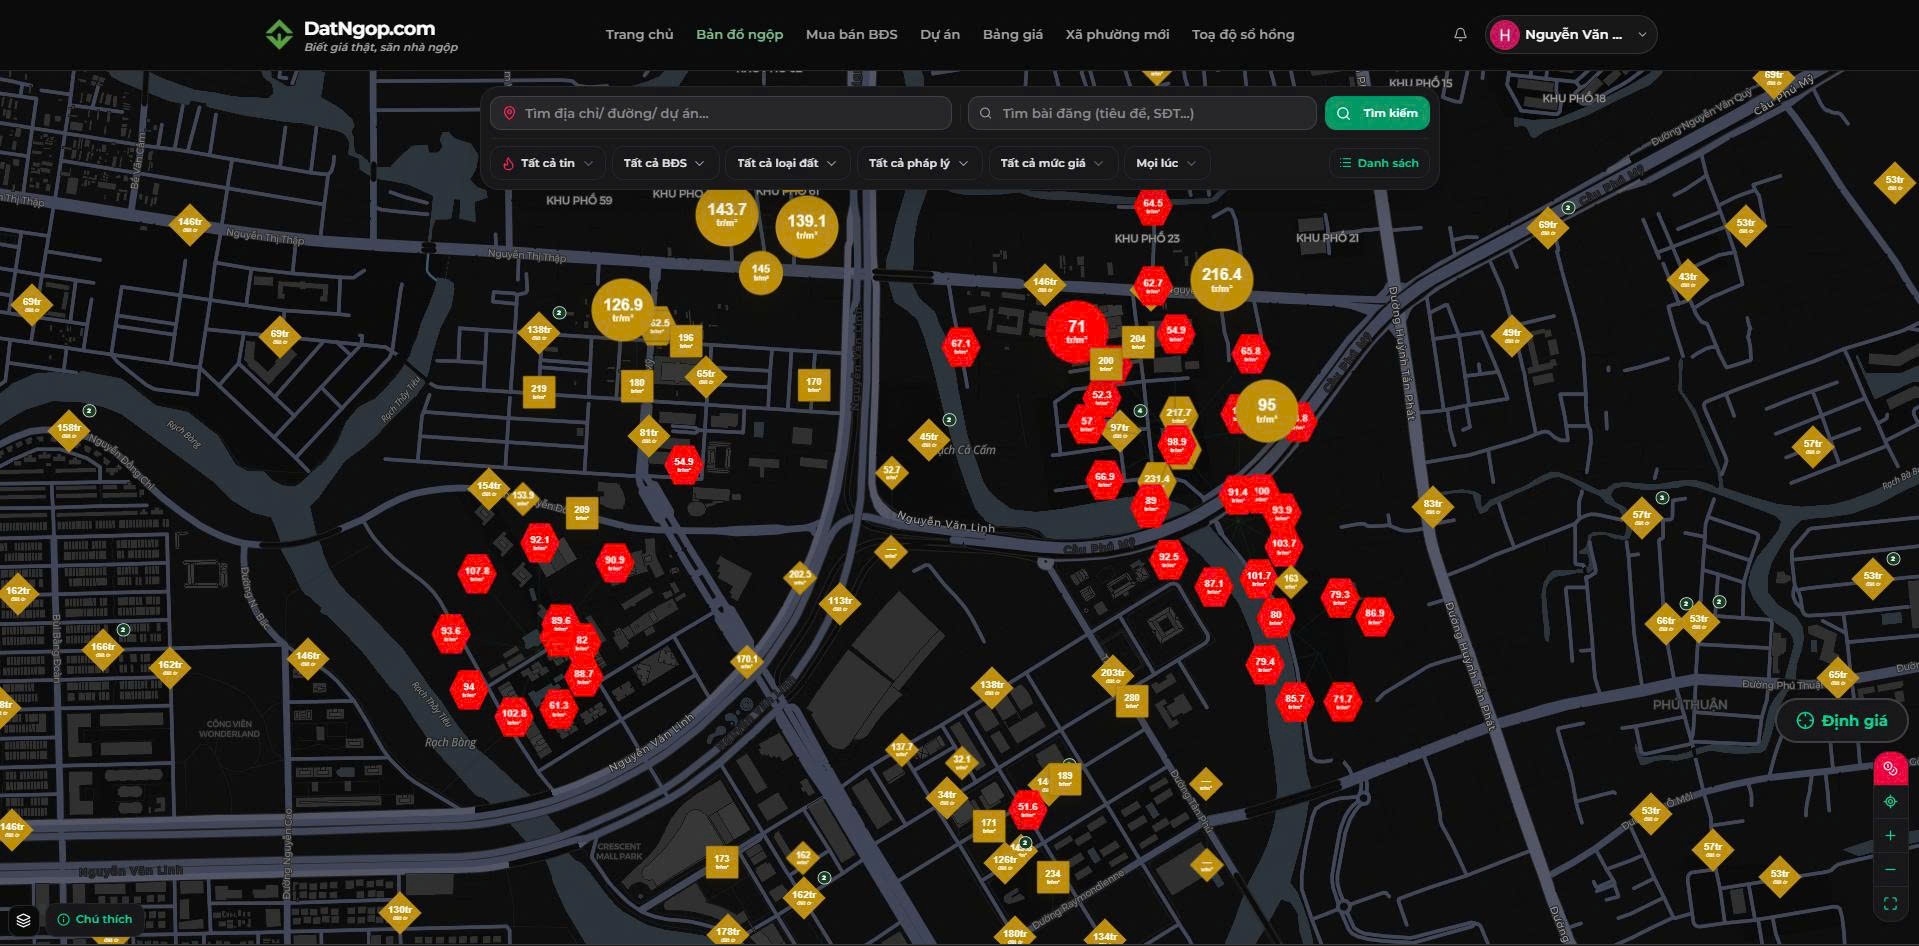Open the Tất cả tin dropdown
Screen dimensions: 1919x946
(548, 163)
